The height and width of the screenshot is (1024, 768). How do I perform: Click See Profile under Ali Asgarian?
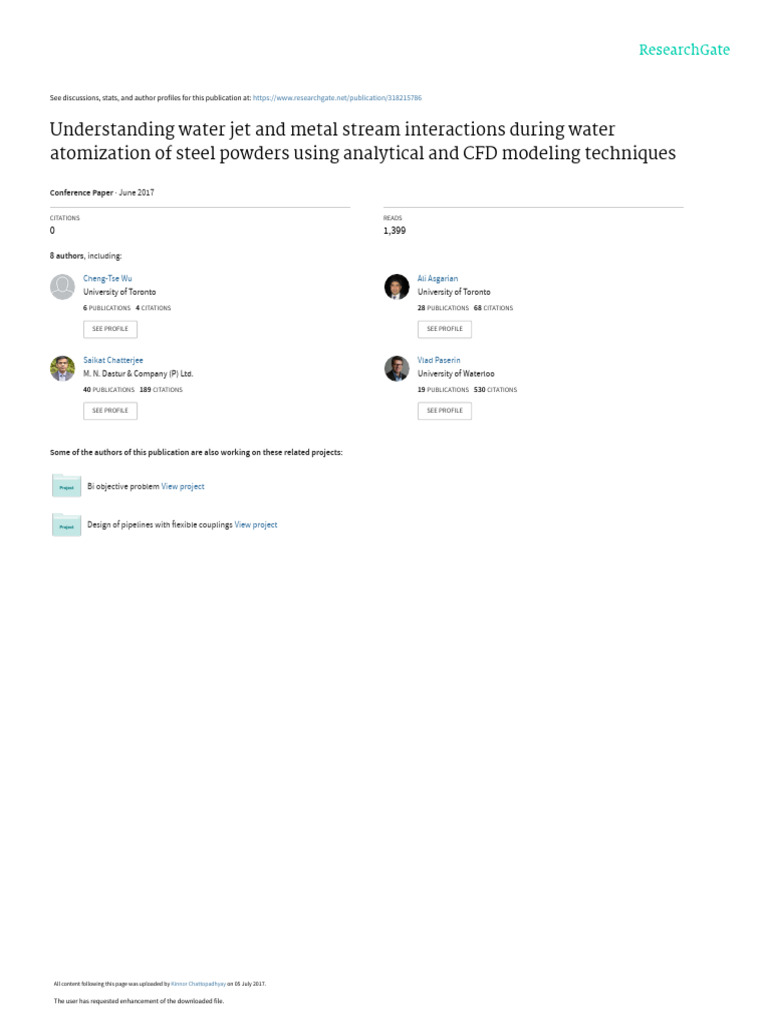pyautogui.click(x=444, y=329)
